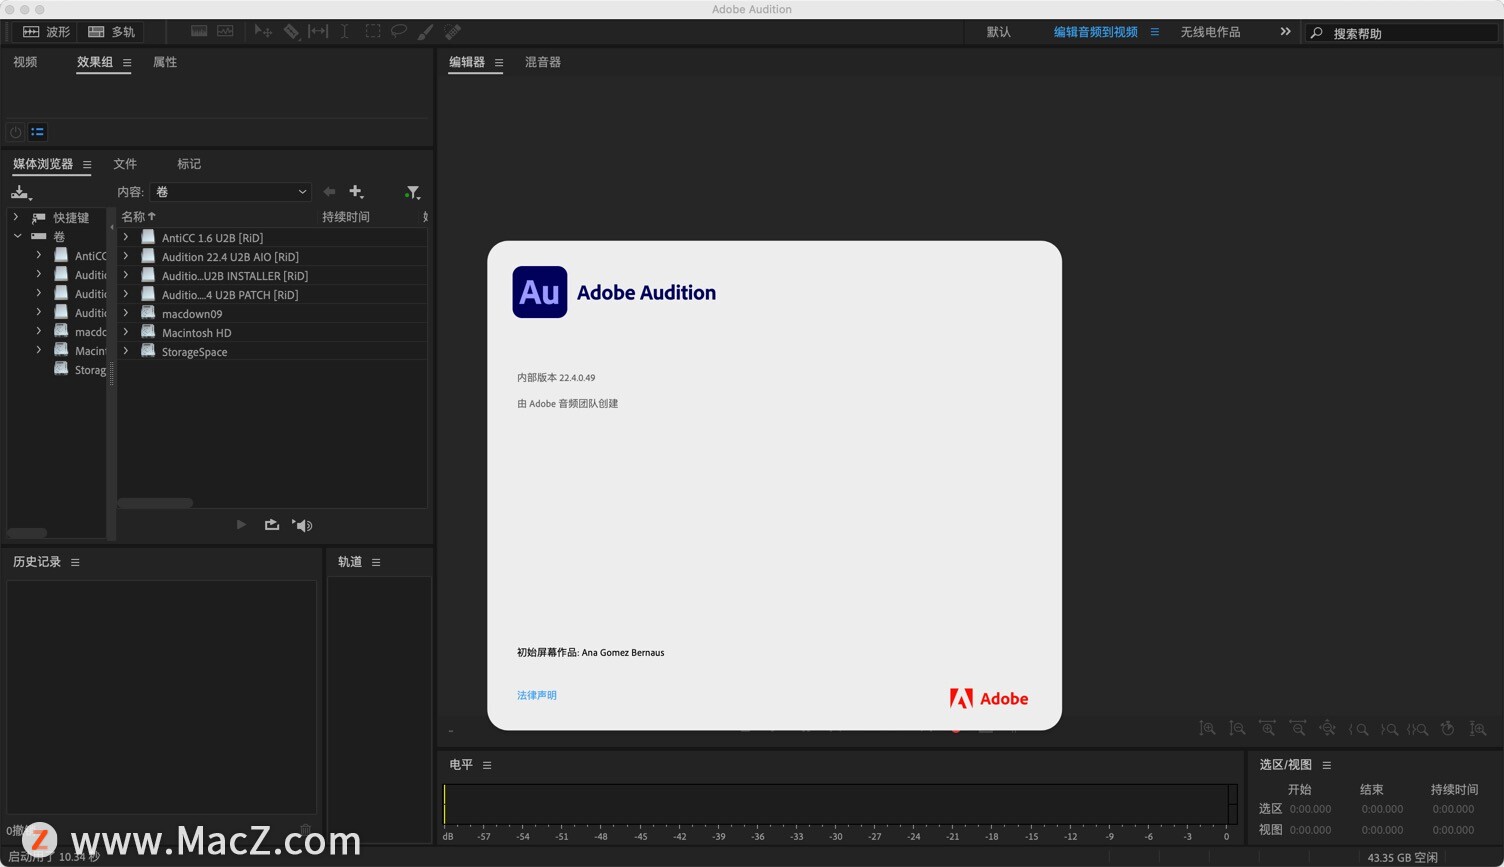
Task: Switch to the 标记 panel tab
Action: point(189,164)
